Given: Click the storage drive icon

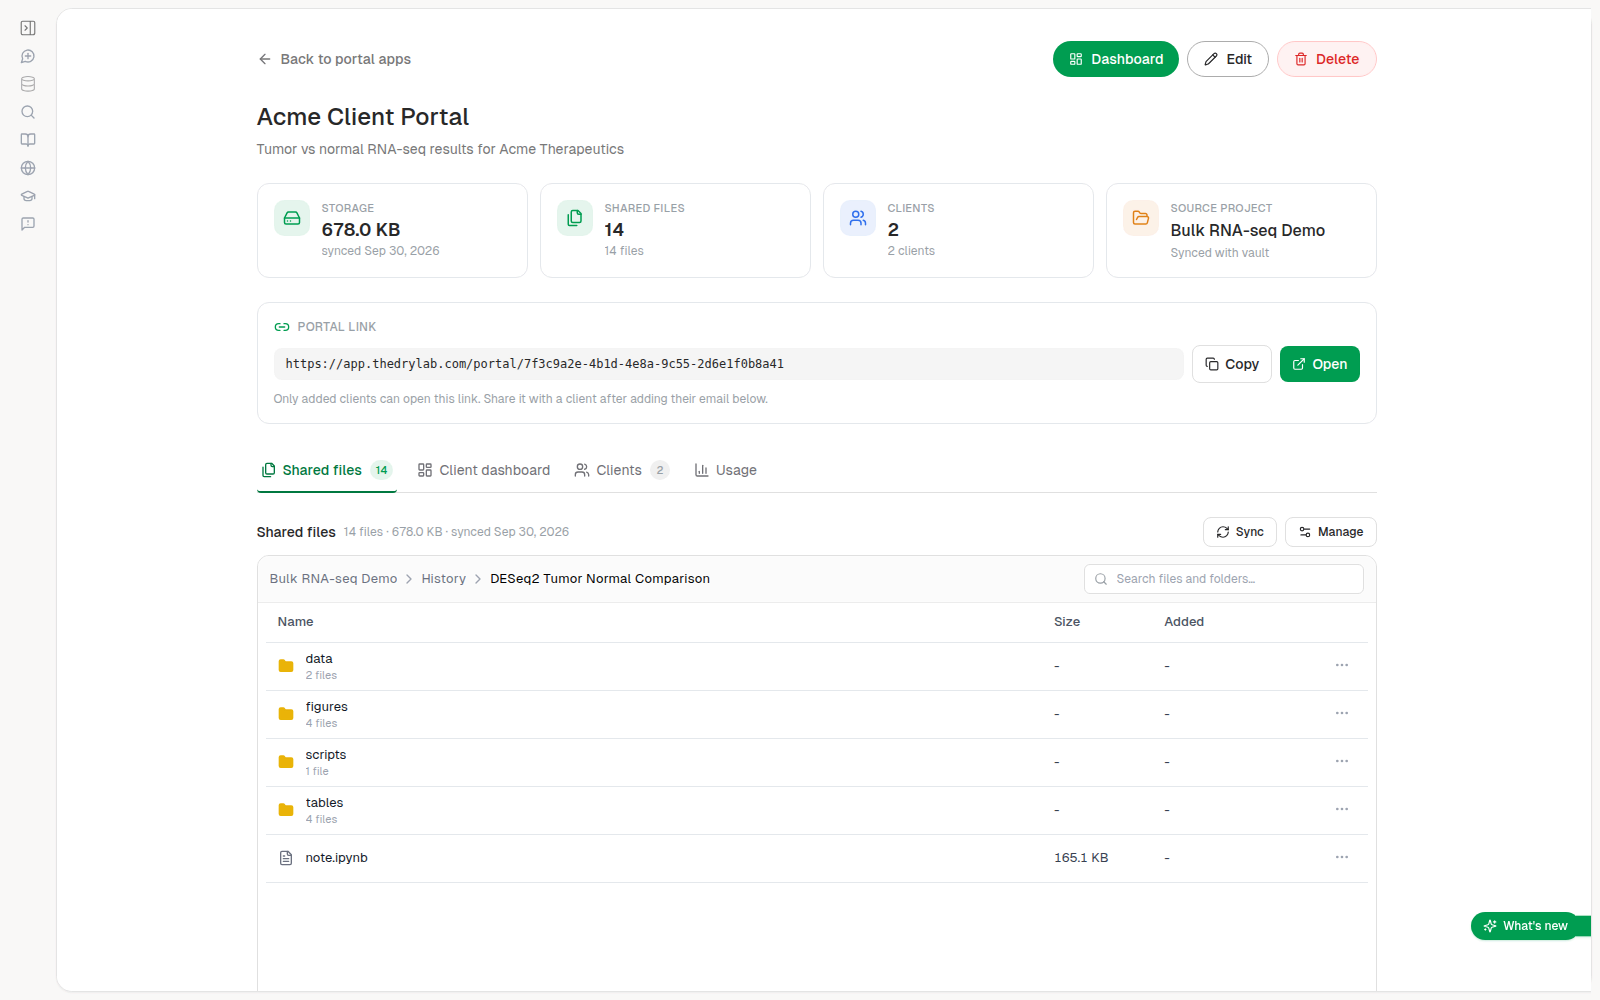Looking at the screenshot, I should click(292, 218).
